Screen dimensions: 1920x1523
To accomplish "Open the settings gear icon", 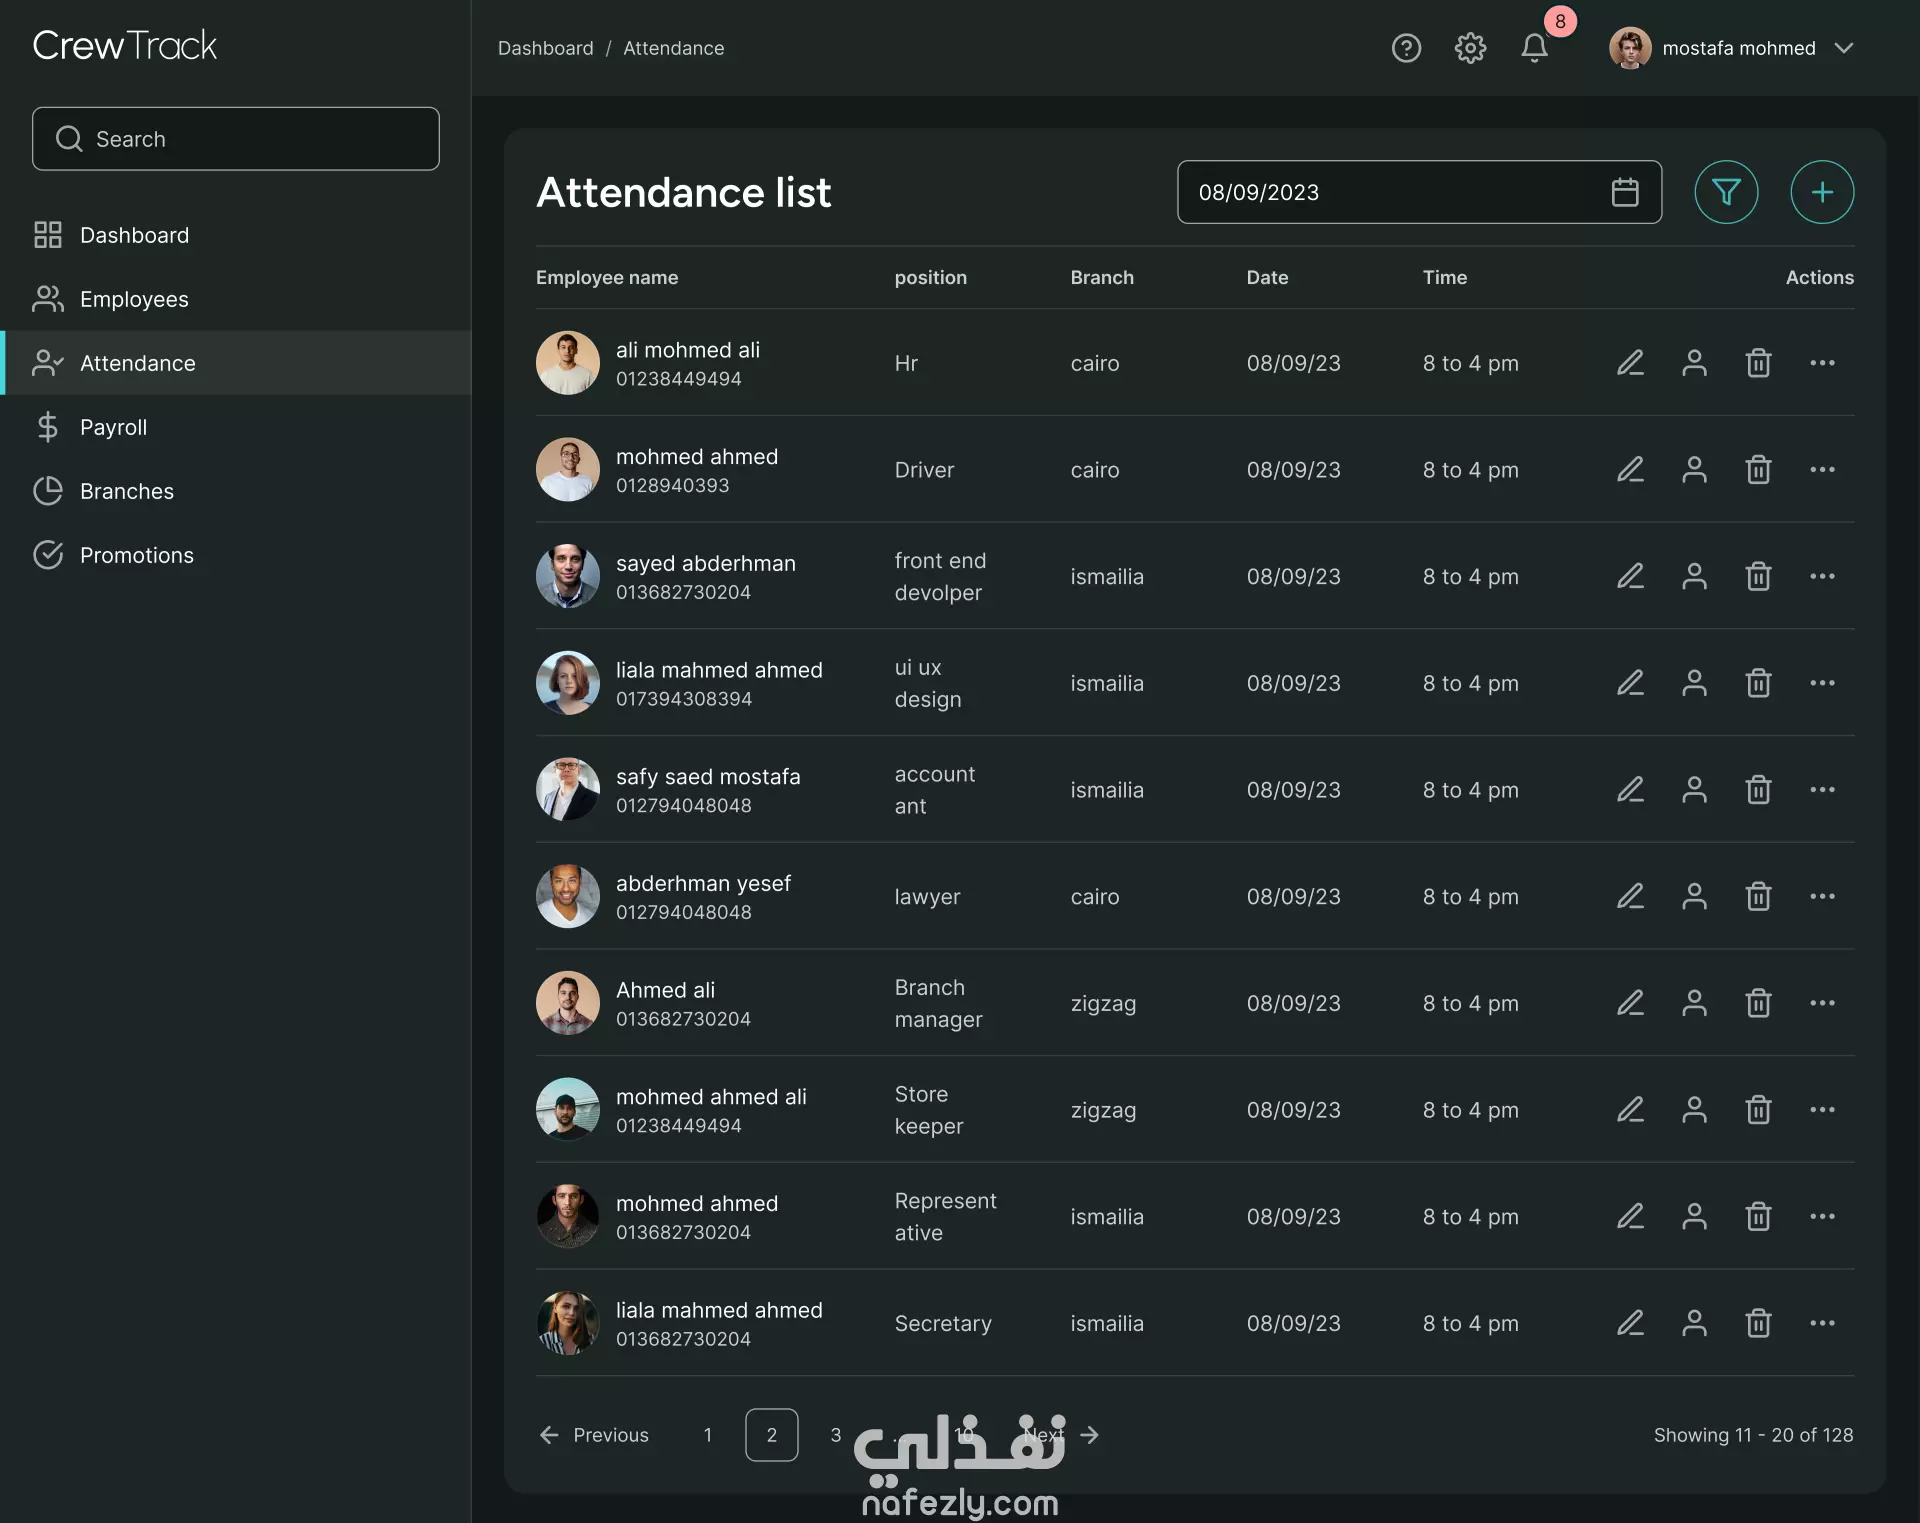I will point(1470,48).
